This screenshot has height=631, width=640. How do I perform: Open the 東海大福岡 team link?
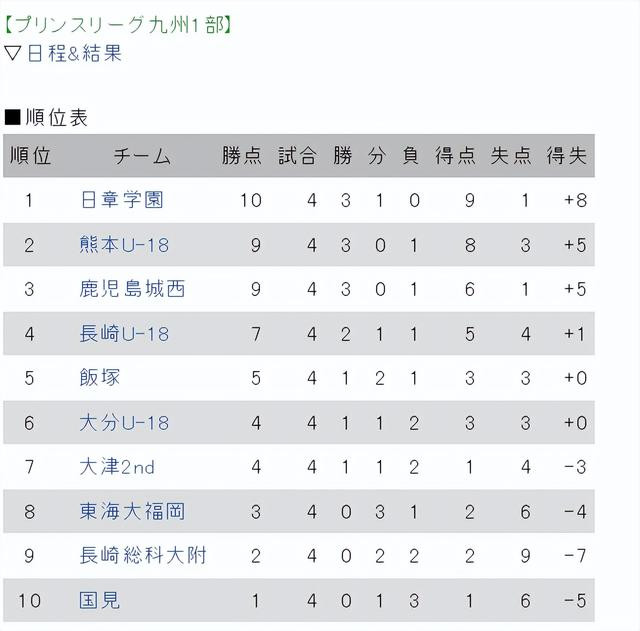(132, 512)
